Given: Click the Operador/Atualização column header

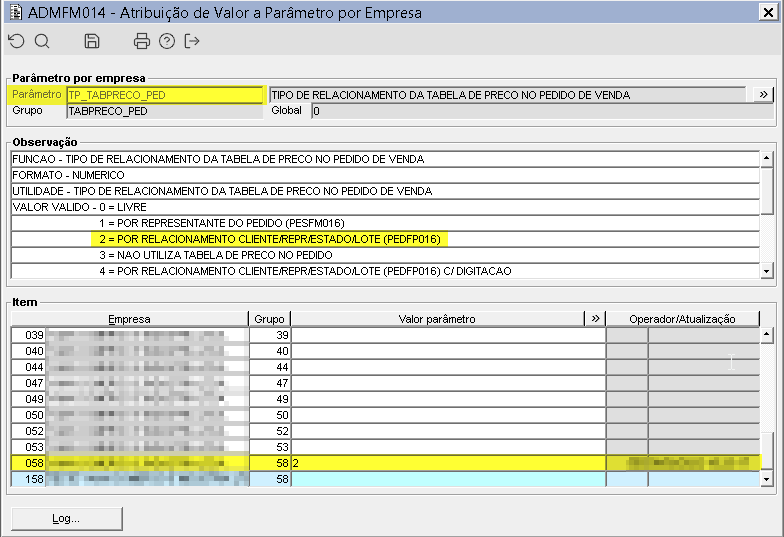Looking at the screenshot, I should tap(682, 318).
